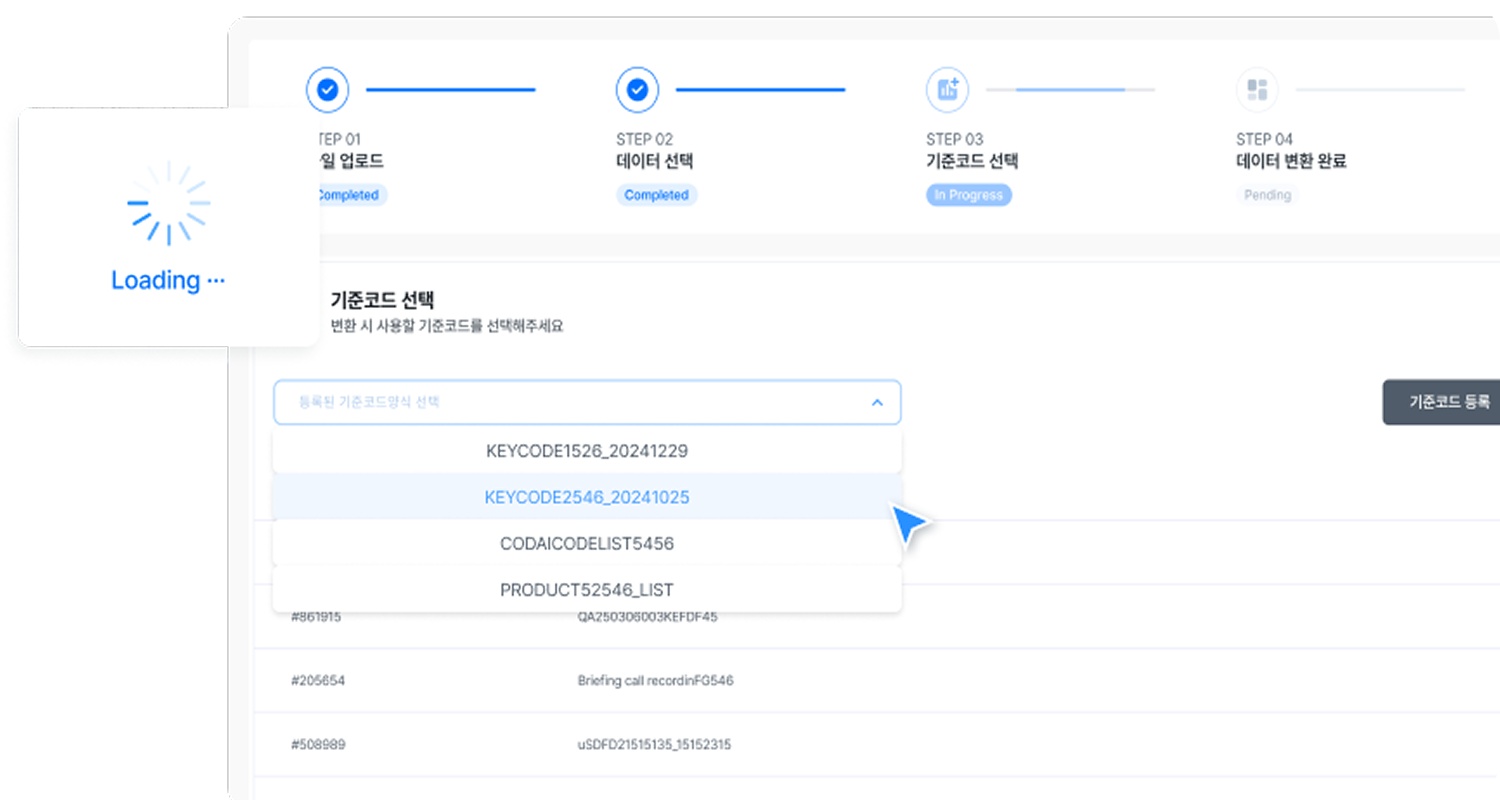Click the Step 03 chart icon
1500x800 pixels.
pyautogui.click(x=947, y=90)
